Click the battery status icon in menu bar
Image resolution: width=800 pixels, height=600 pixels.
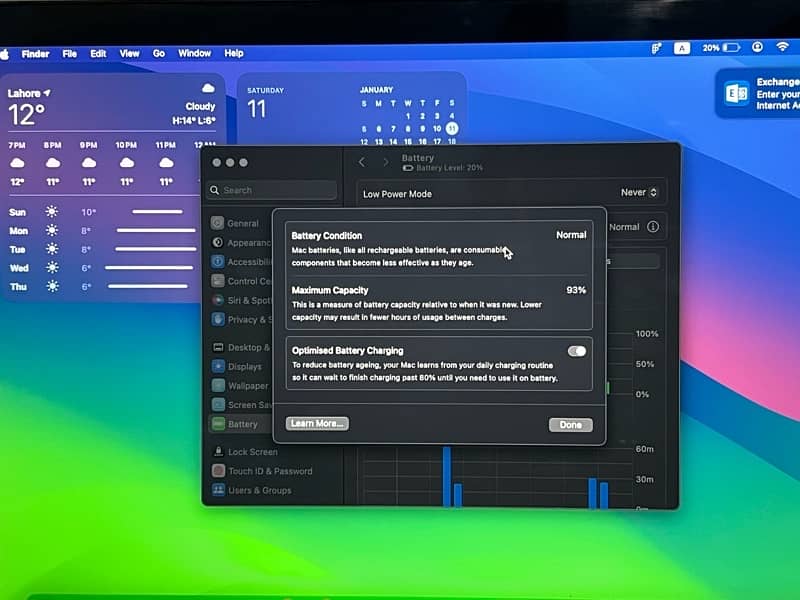pyautogui.click(x=731, y=47)
